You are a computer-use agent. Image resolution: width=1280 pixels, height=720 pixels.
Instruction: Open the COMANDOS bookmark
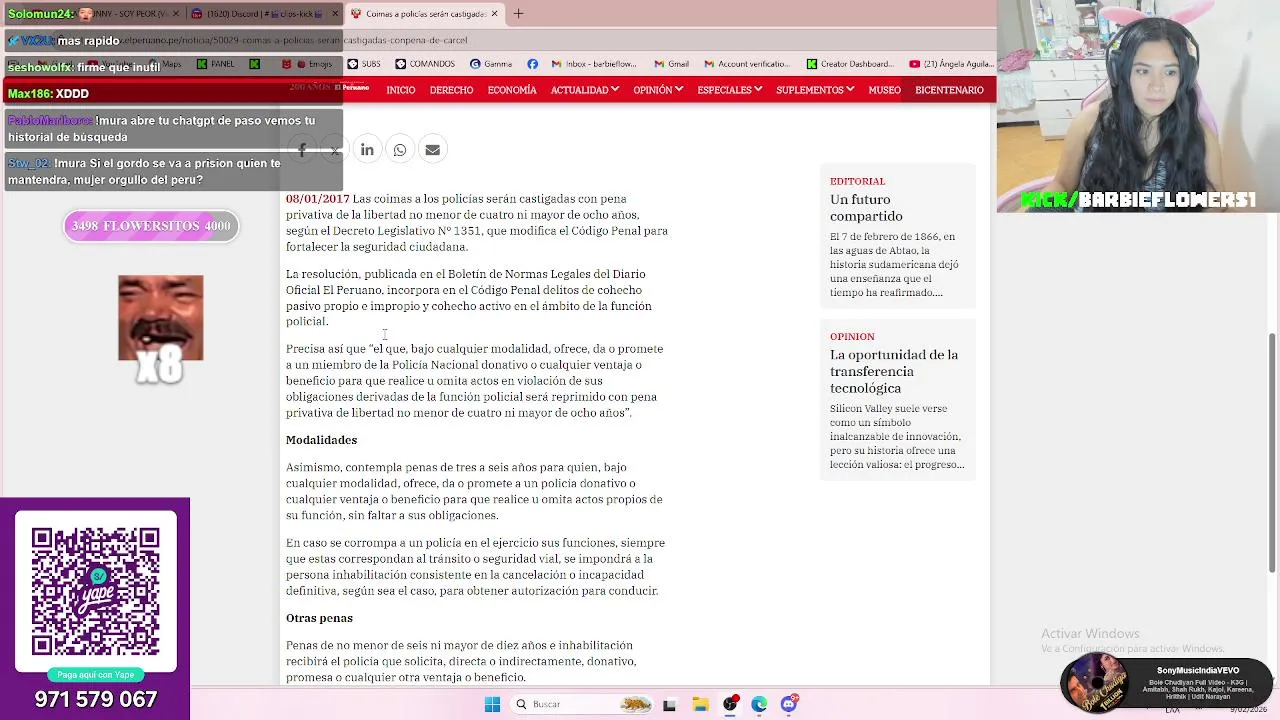tap(425, 64)
